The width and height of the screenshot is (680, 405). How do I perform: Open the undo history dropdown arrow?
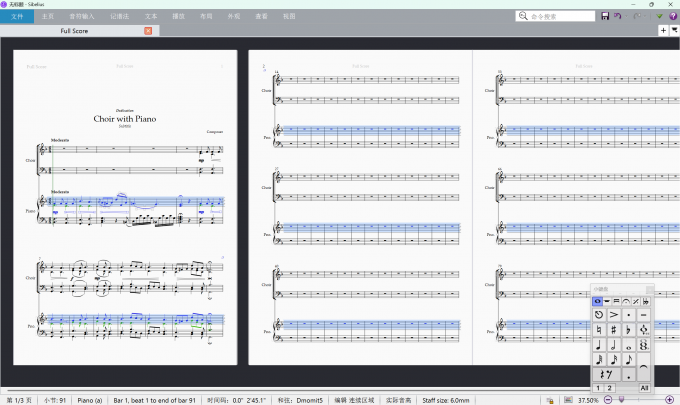point(626,16)
